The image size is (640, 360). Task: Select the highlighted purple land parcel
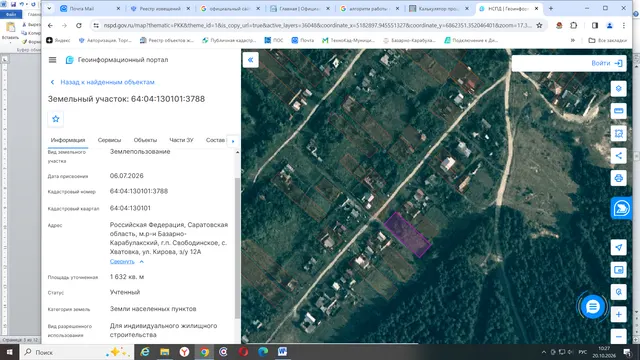tap(407, 235)
